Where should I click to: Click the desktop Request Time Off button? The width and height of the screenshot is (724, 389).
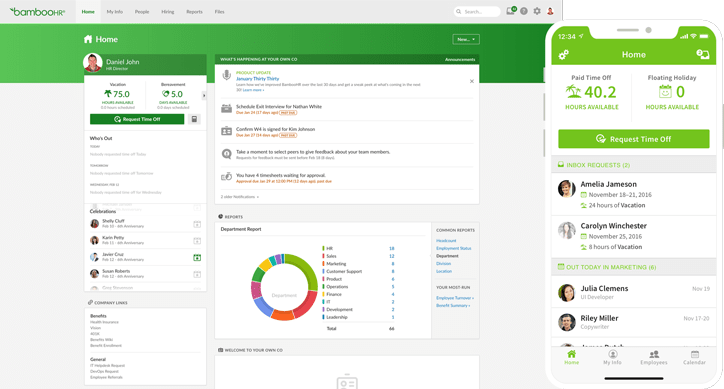click(x=137, y=119)
